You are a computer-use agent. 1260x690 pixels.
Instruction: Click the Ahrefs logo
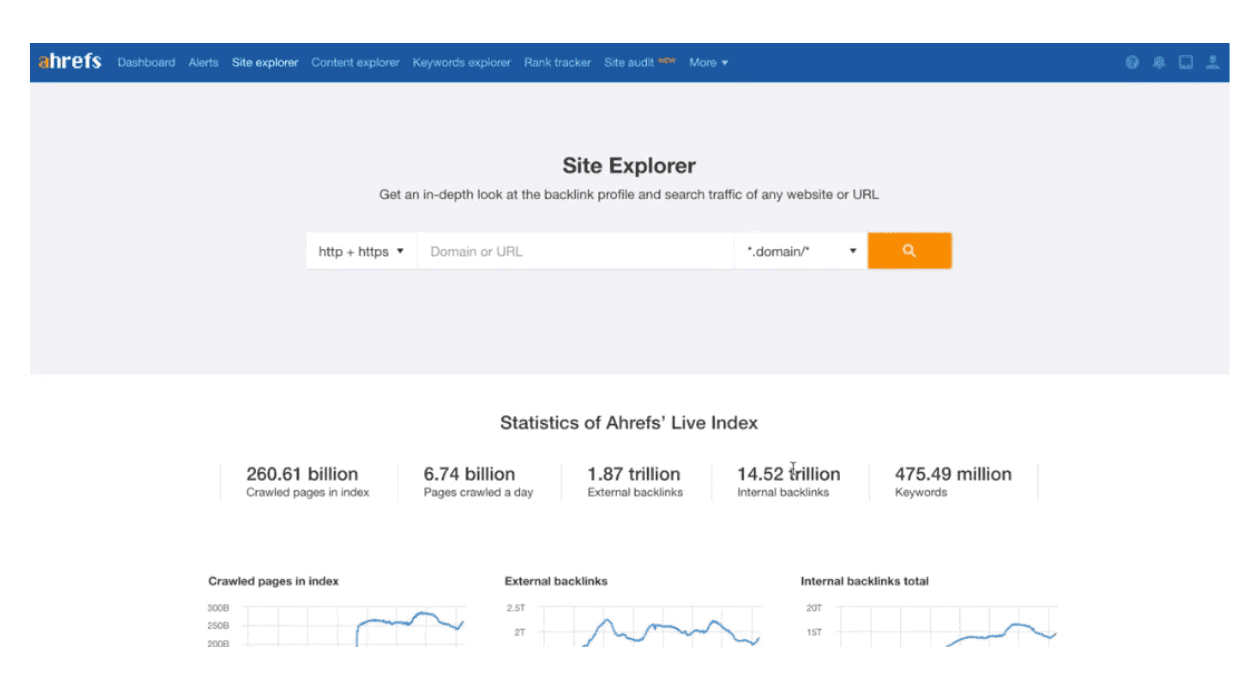pos(70,62)
